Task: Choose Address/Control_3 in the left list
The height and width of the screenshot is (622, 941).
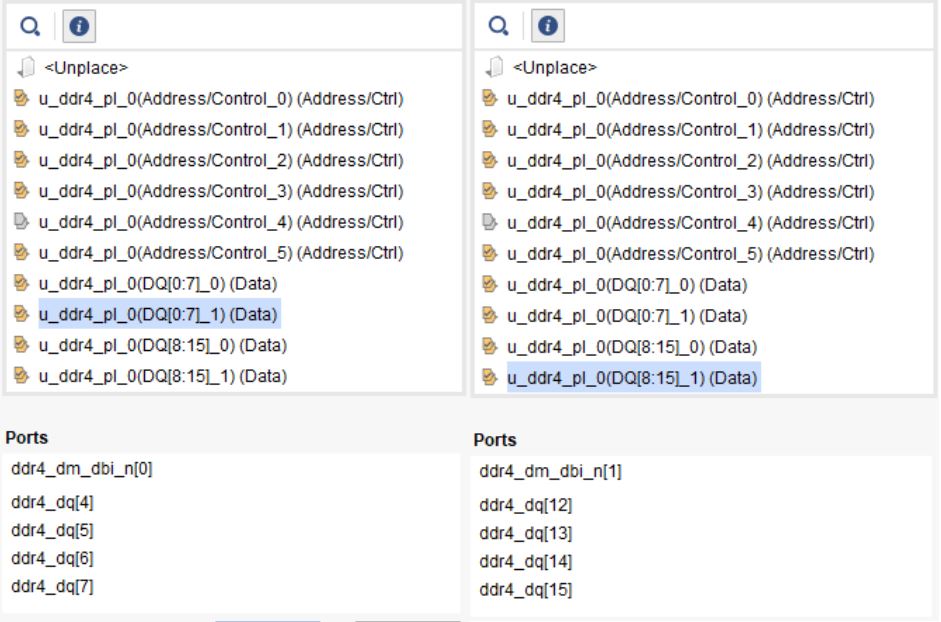Action: click(x=220, y=191)
